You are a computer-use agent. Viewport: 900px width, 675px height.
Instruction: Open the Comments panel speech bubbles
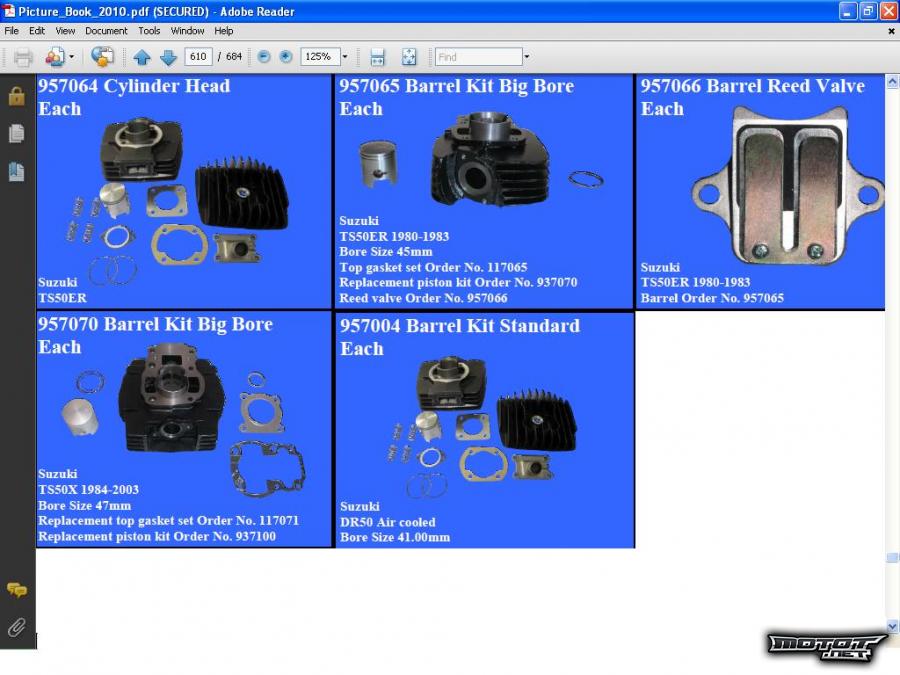(17, 590)
